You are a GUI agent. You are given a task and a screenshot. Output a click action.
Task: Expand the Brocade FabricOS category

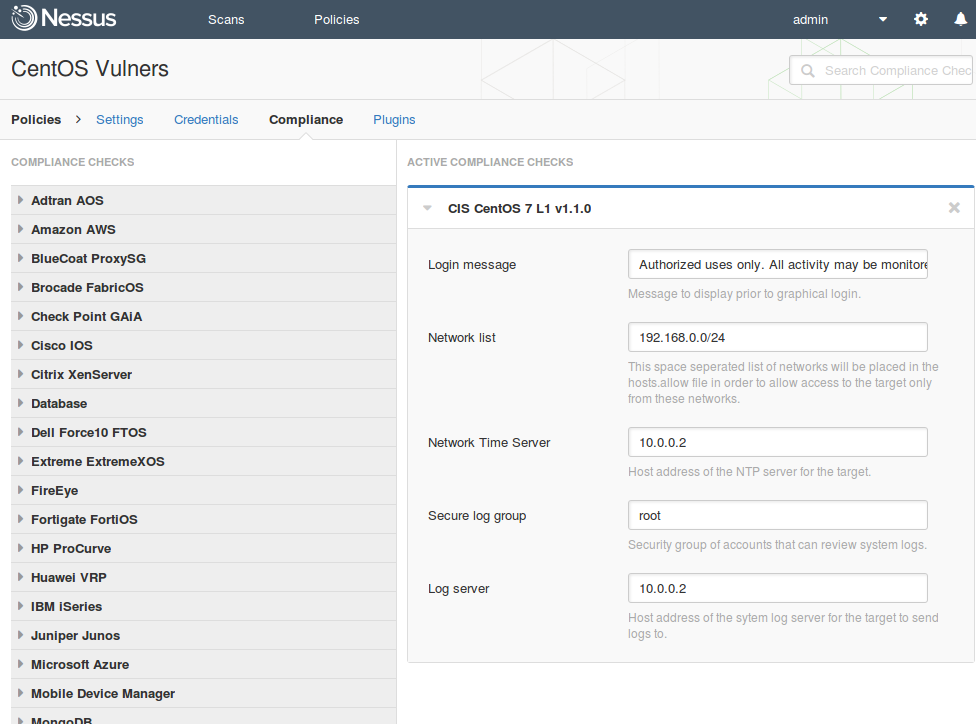[x=204, y=288]
